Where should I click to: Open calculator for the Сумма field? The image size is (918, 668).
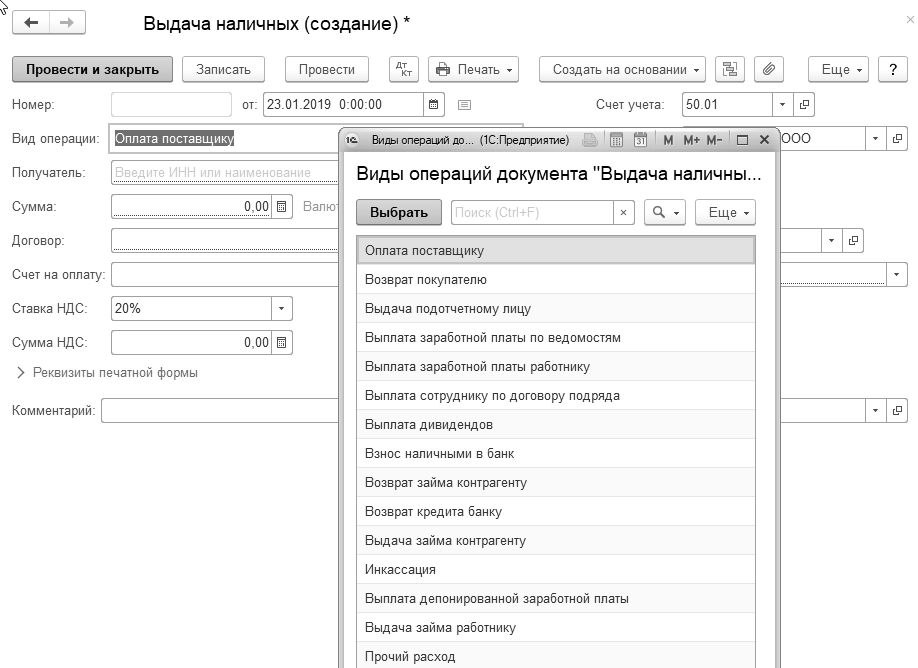282,207
